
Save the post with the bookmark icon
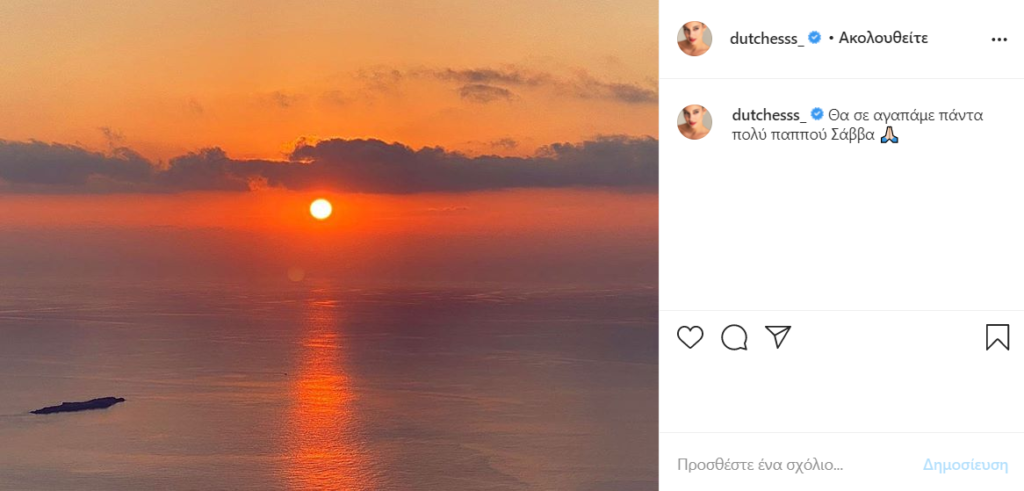(x=997, y=337)
